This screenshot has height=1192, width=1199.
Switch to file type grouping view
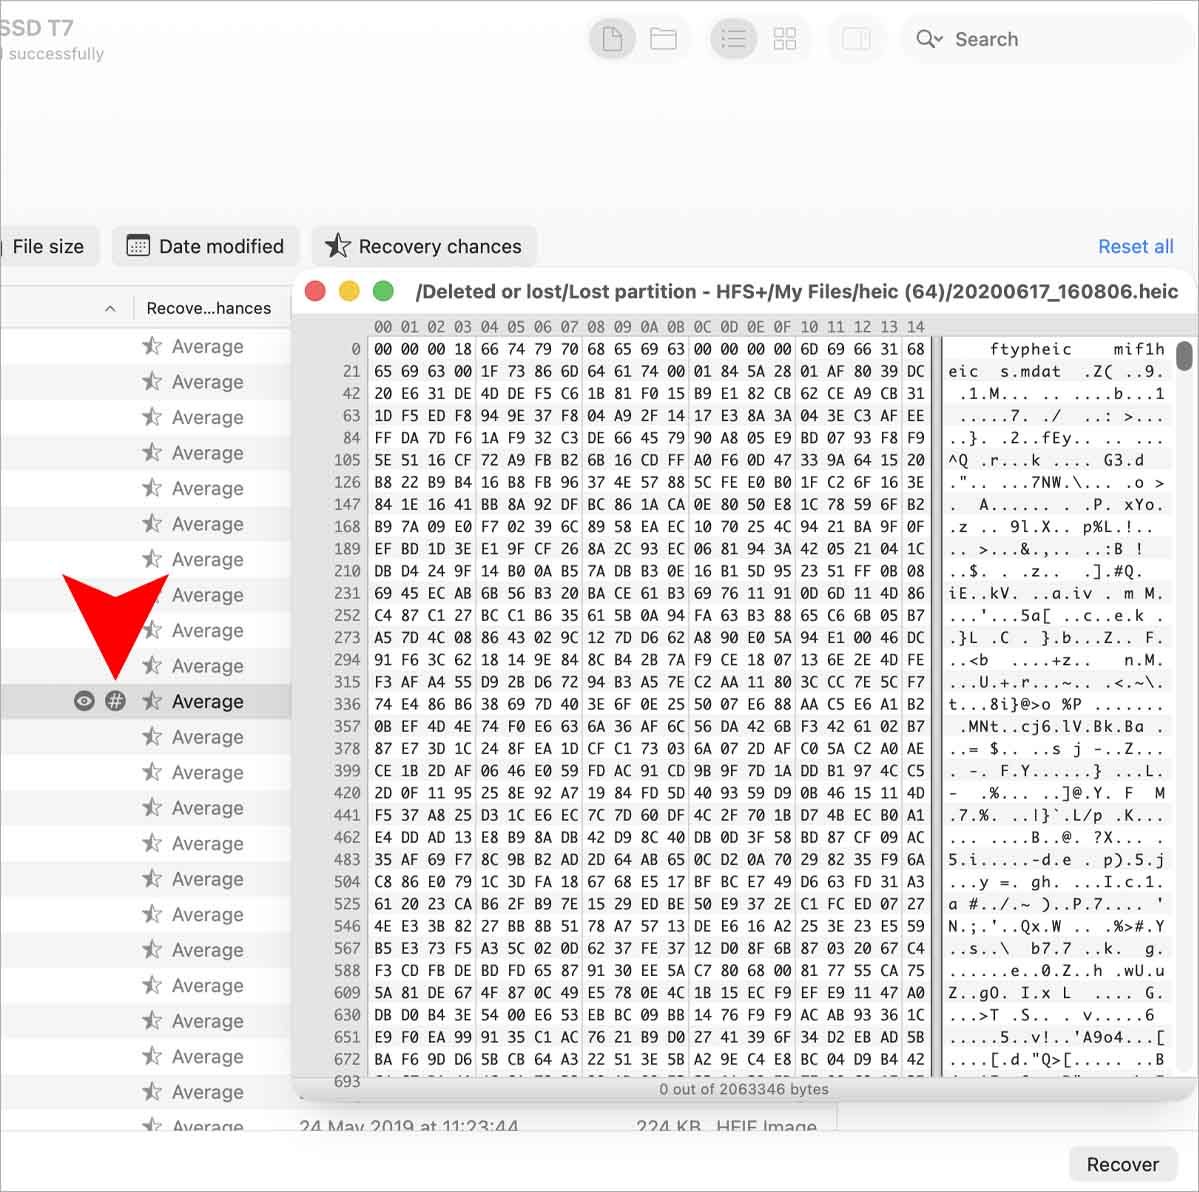(x=612, y=38)
